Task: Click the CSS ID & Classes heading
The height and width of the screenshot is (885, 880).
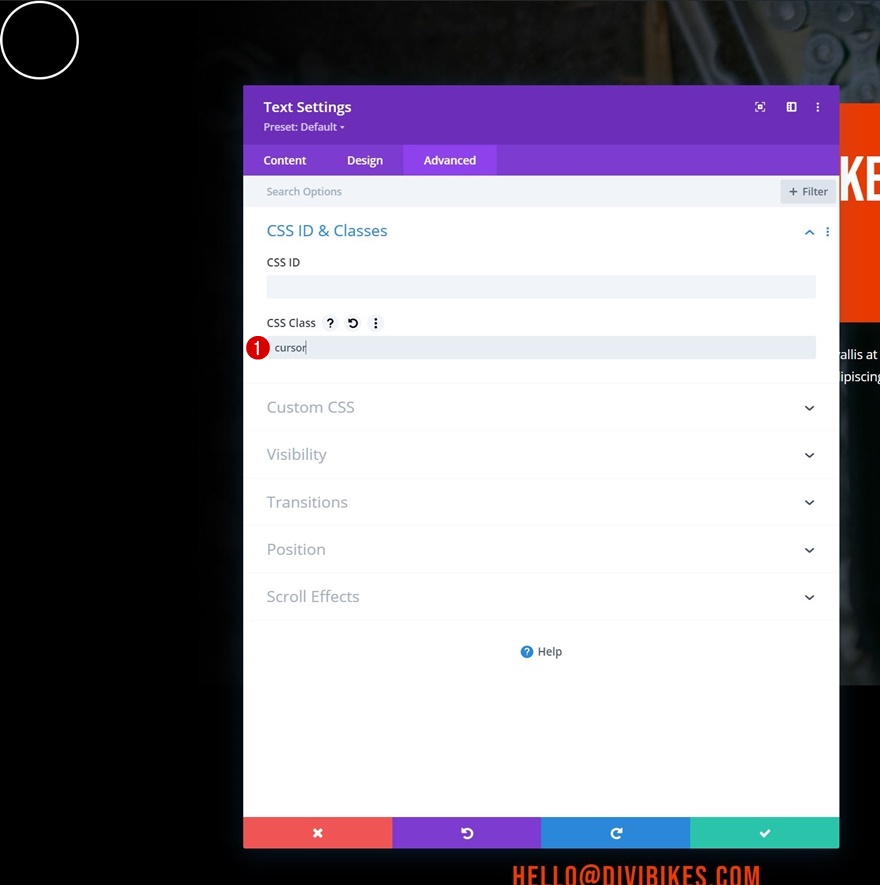Action: pyautogui.click(x=327, y=231)
